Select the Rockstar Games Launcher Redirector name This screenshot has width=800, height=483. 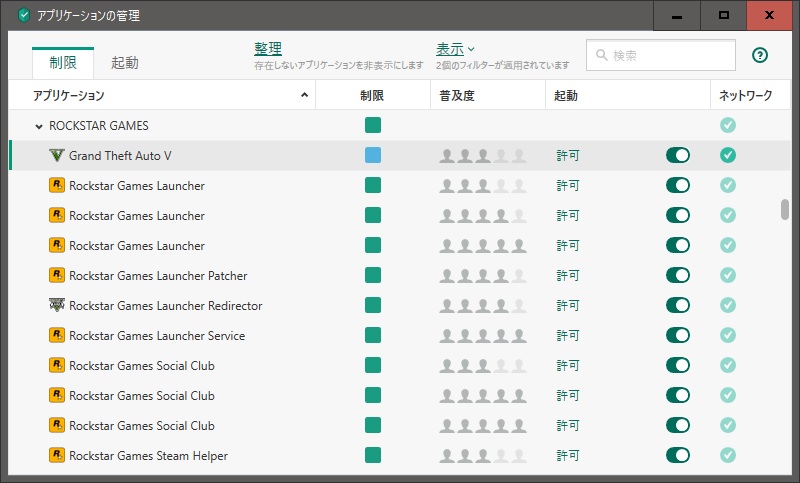click(166, 306)
